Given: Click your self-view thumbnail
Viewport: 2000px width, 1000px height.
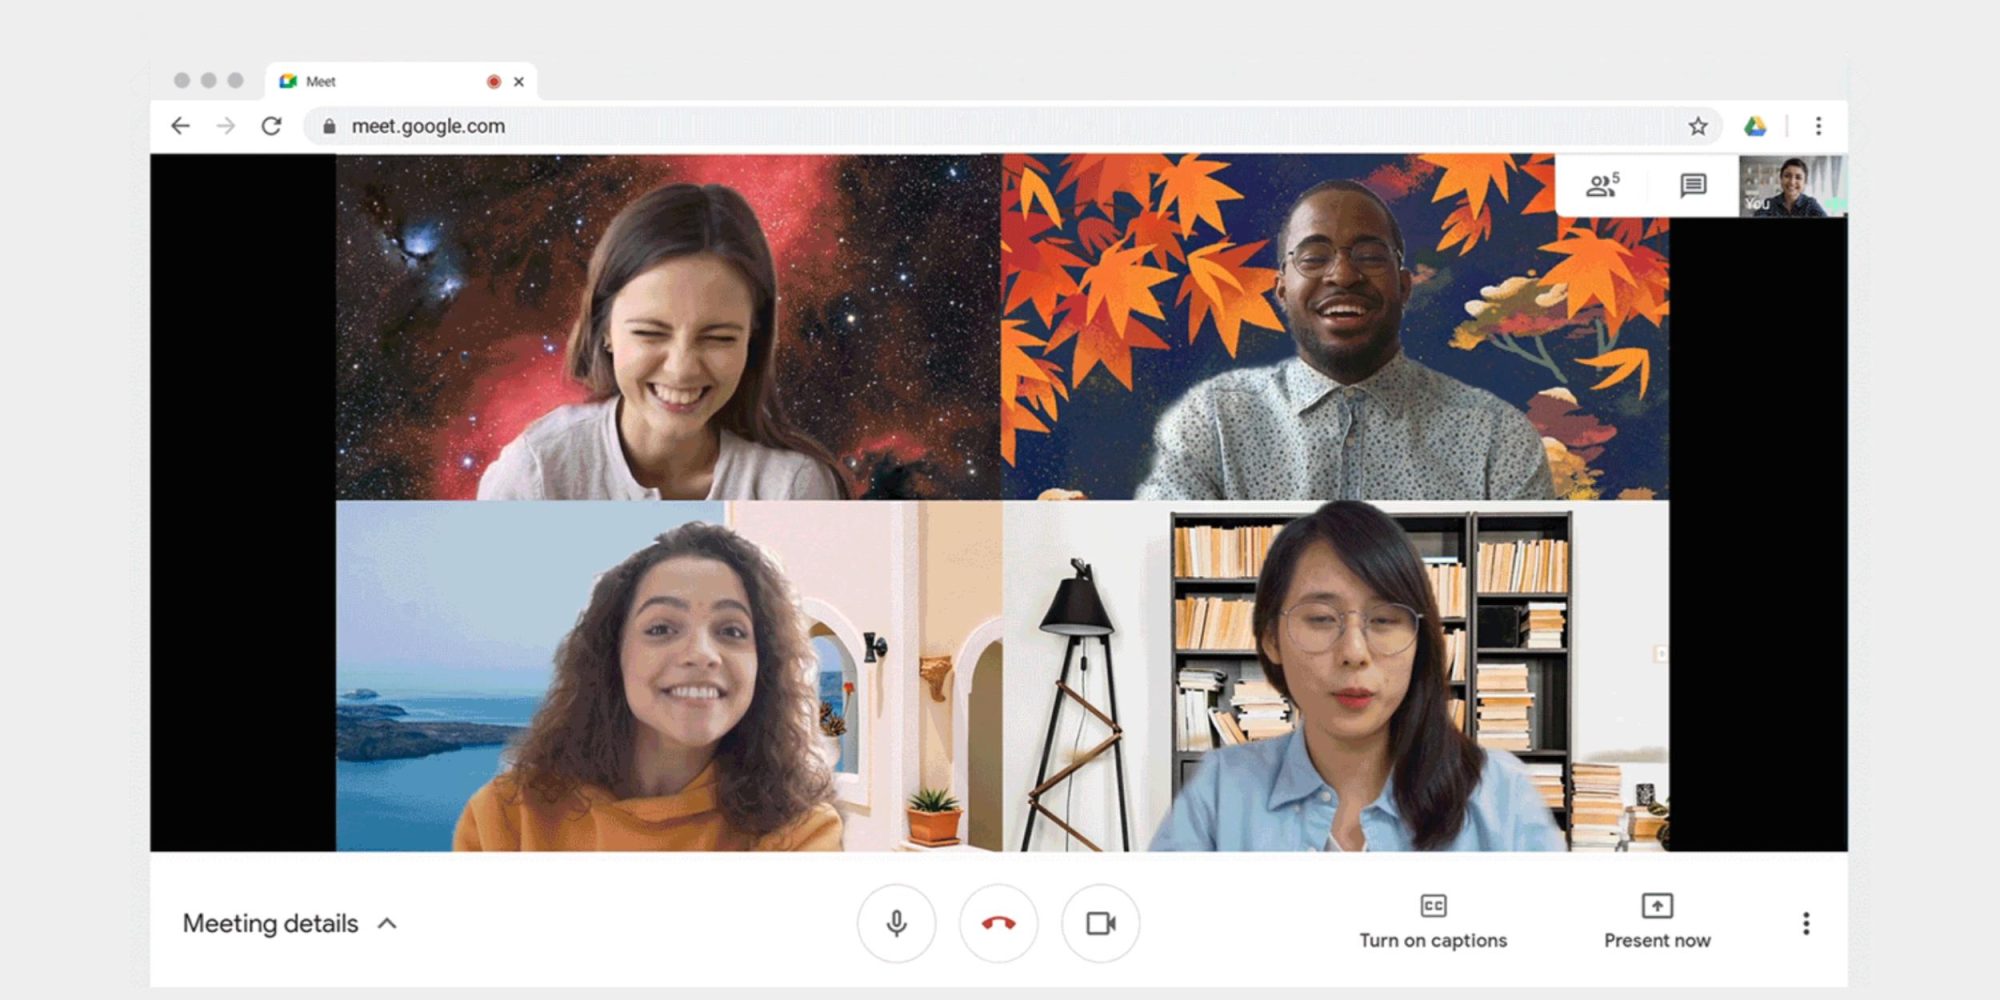Looking at the screenshot, I should tap(1792, 185).
